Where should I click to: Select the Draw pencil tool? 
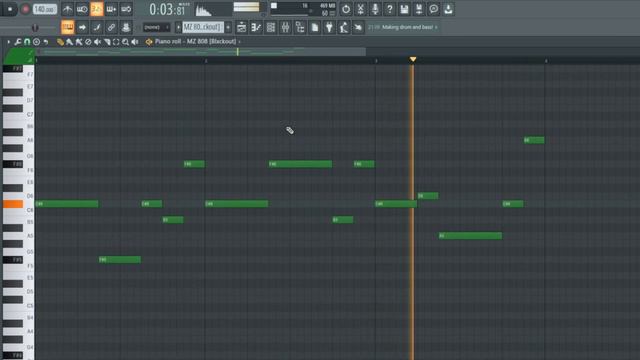tap(60, 42)
